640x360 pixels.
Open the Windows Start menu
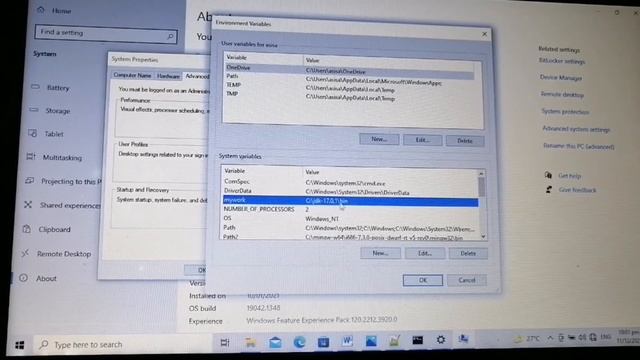point(19,345)
